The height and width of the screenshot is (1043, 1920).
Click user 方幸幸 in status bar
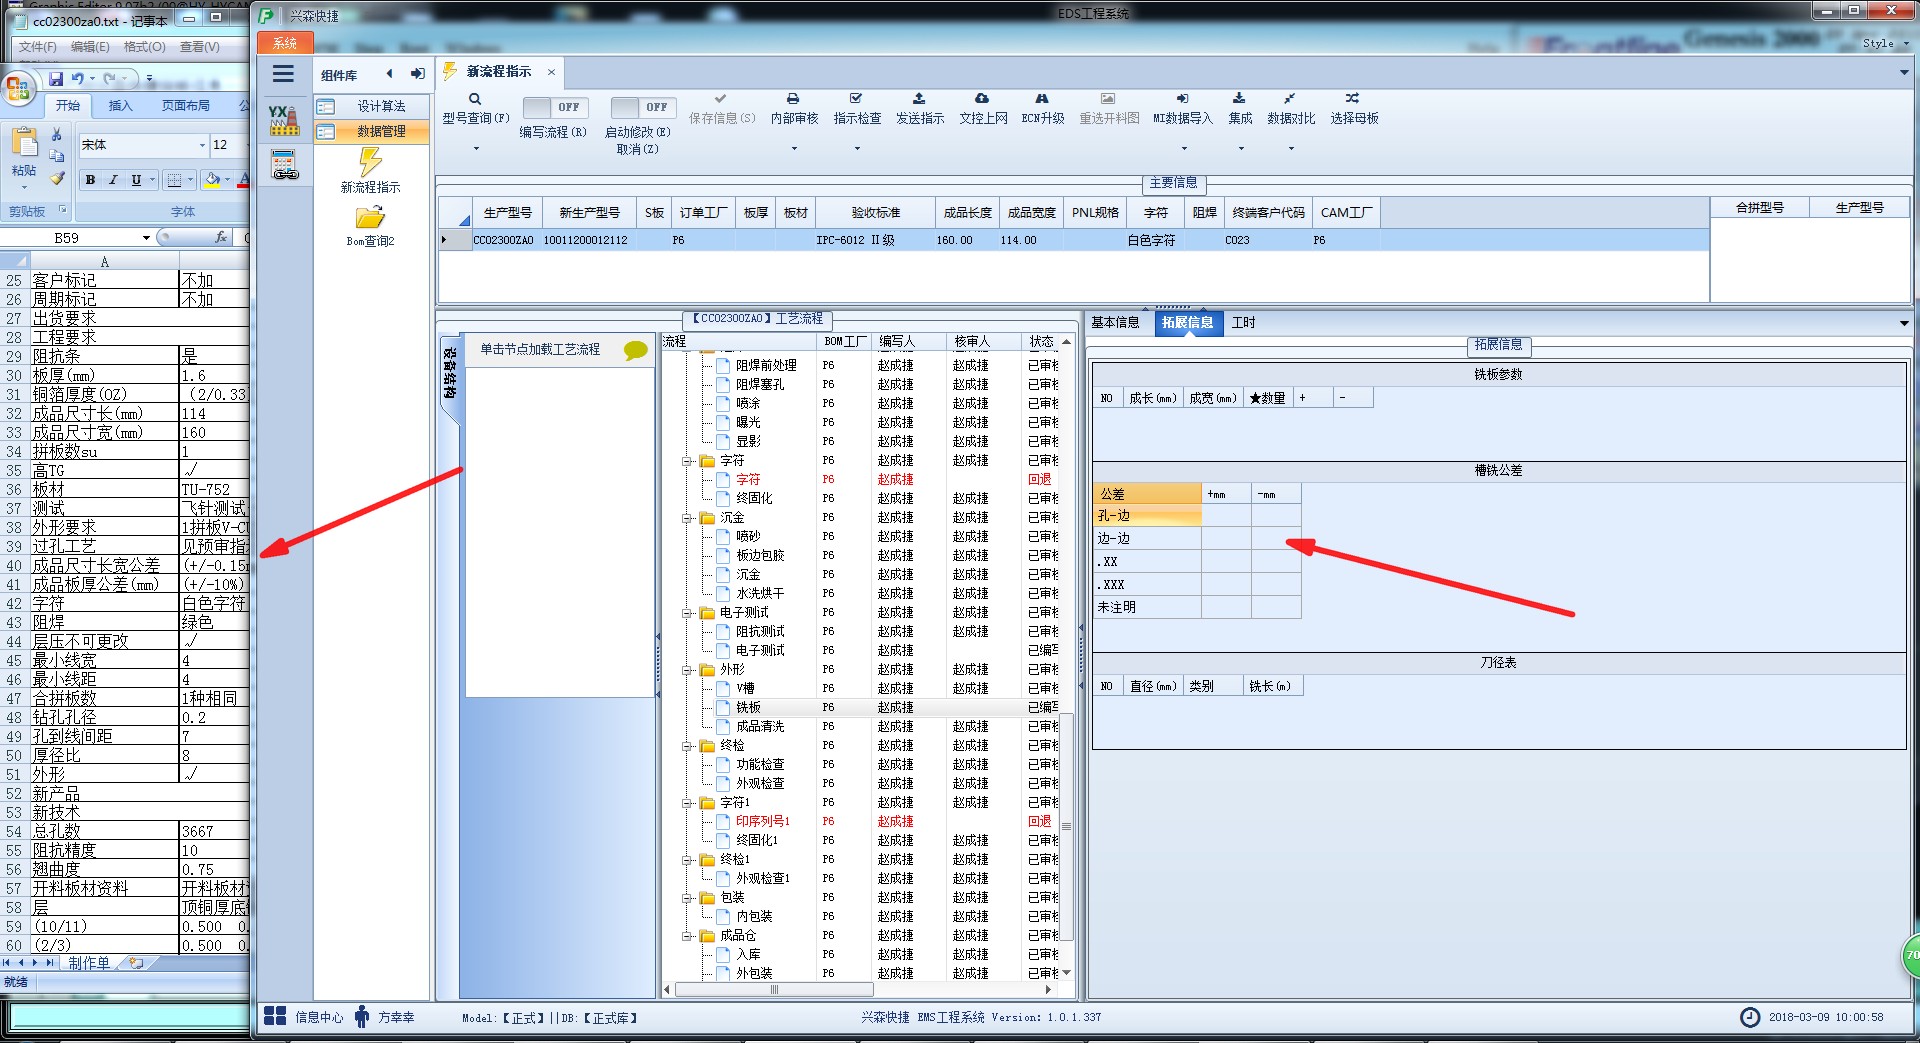(385, 1017)
